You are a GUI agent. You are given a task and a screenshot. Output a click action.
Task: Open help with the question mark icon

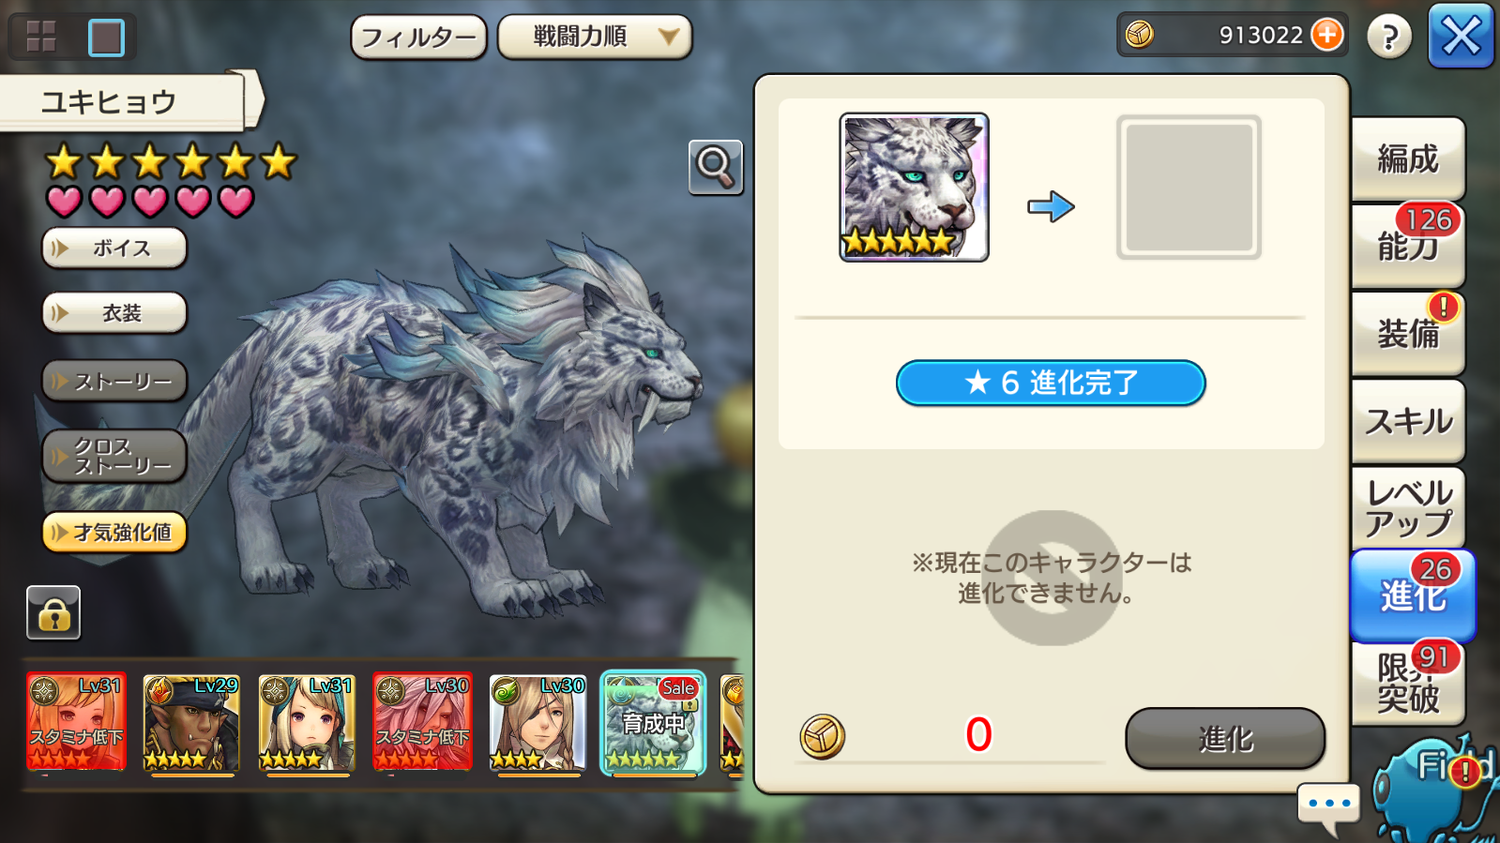1389,37
